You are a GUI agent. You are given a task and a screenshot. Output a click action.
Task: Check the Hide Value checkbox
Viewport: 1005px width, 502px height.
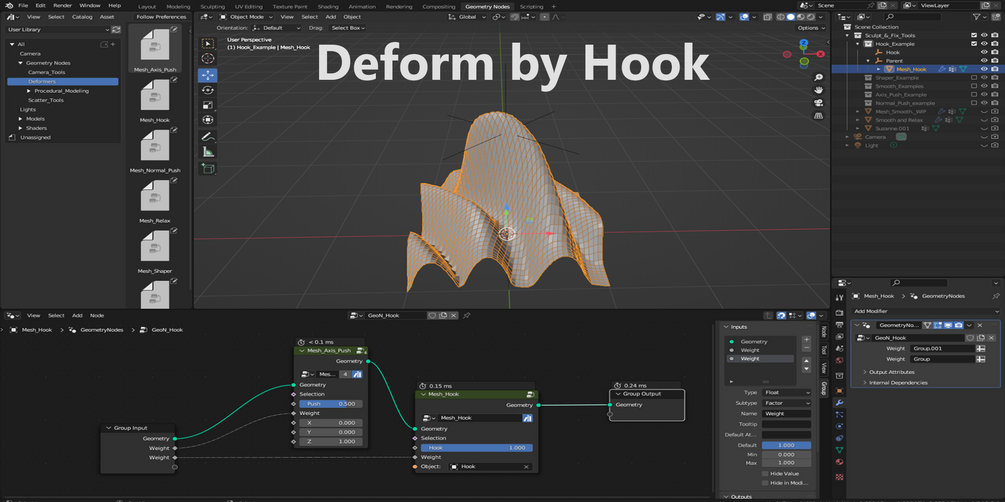[765, 474]
